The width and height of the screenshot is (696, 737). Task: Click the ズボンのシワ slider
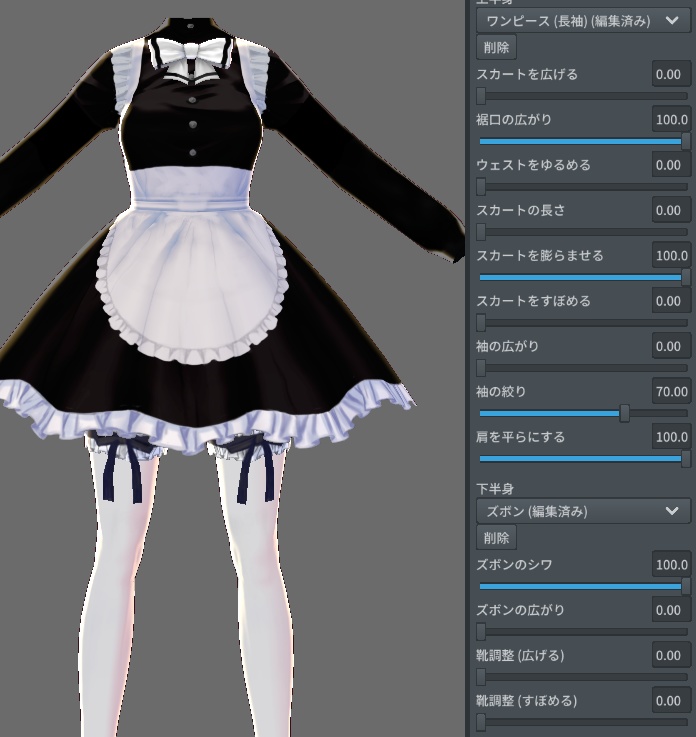click(x=583, y=587)
